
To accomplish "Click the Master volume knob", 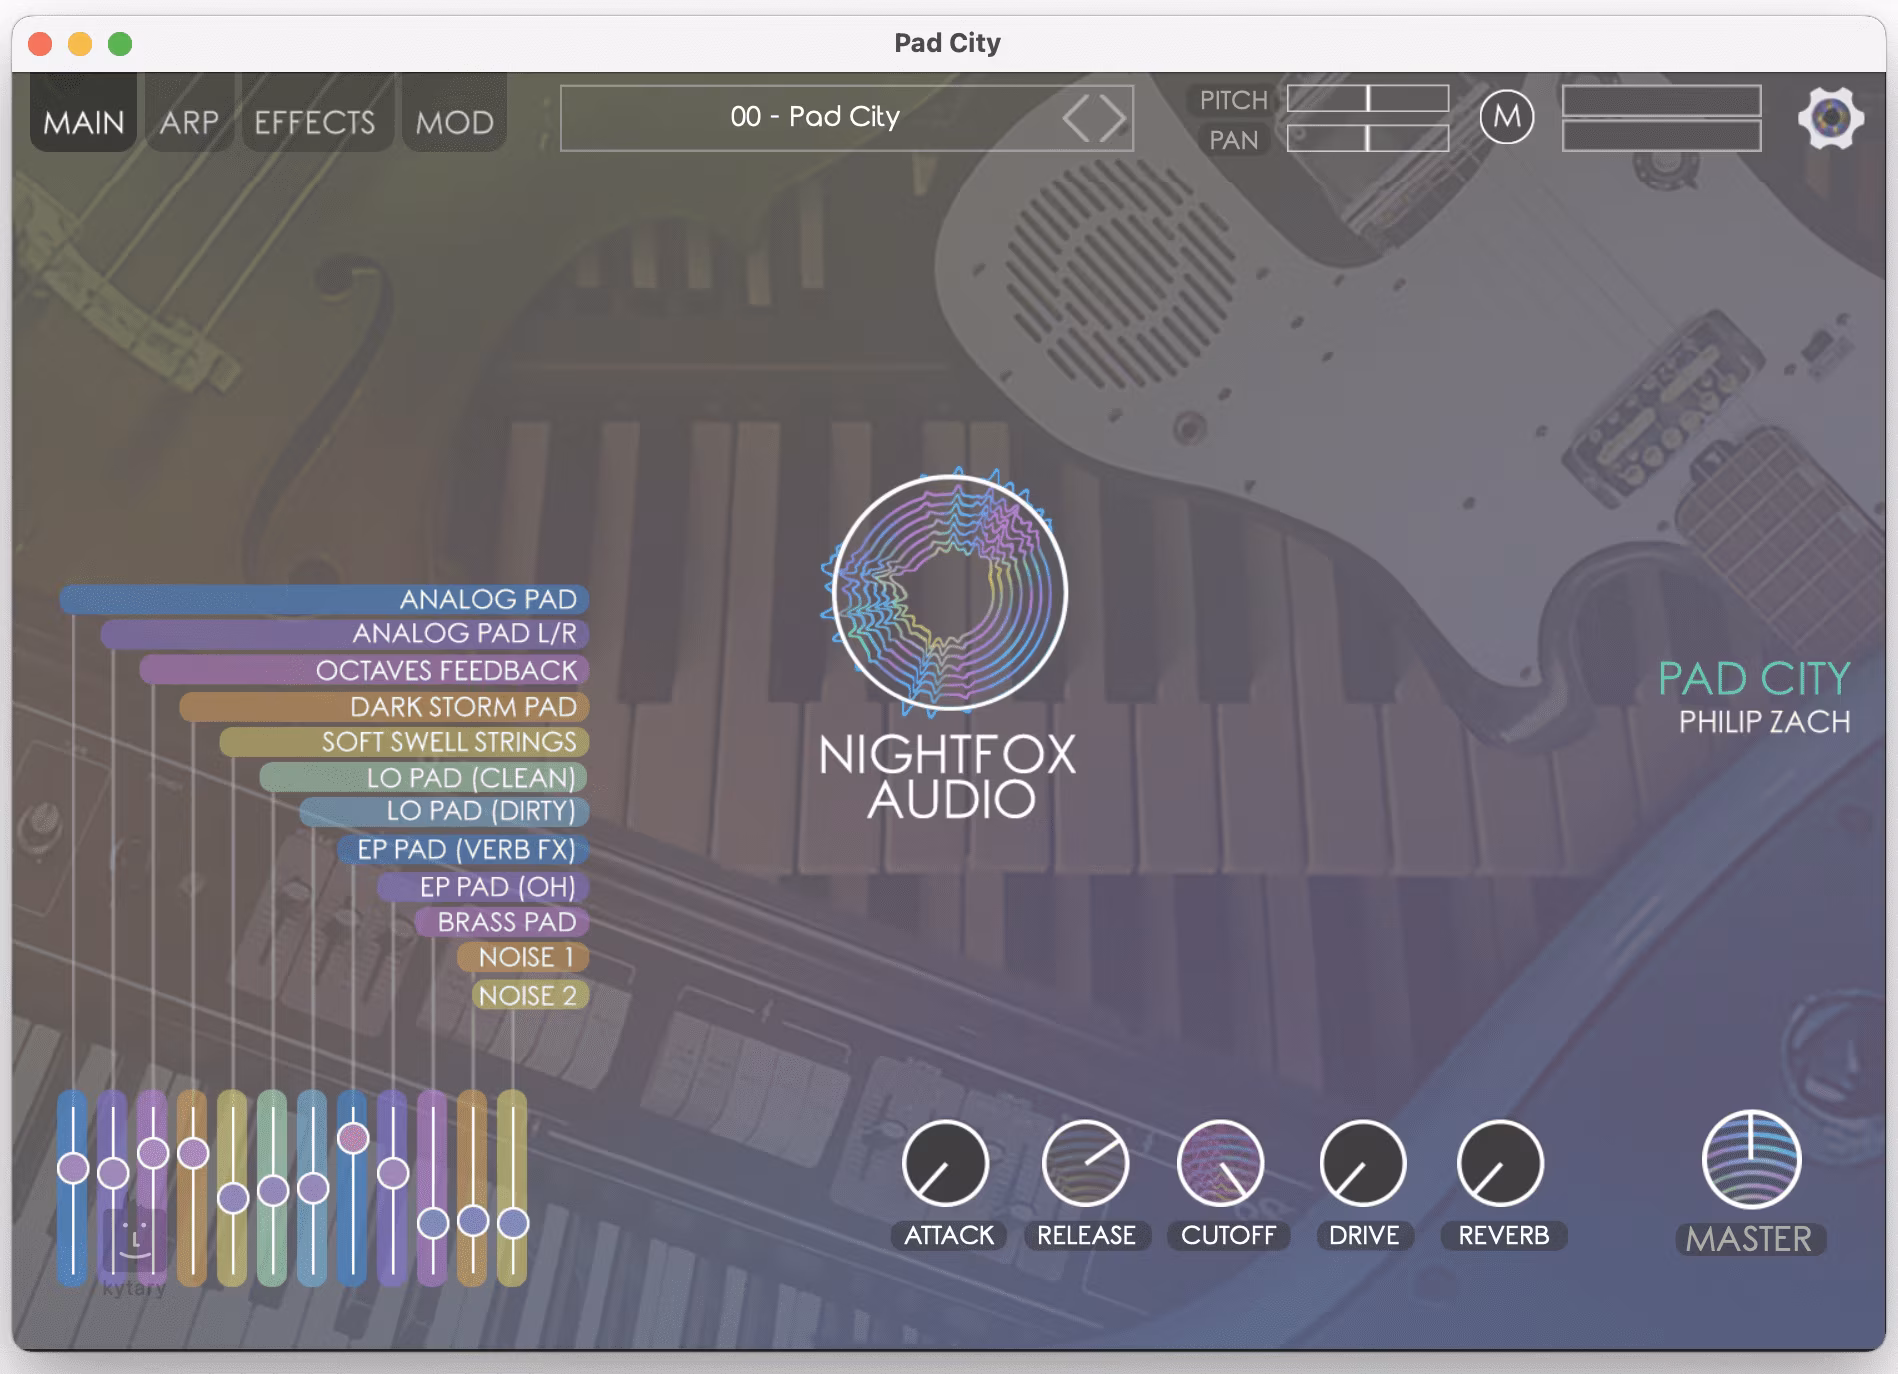I will click(x=1751, y=1160).
